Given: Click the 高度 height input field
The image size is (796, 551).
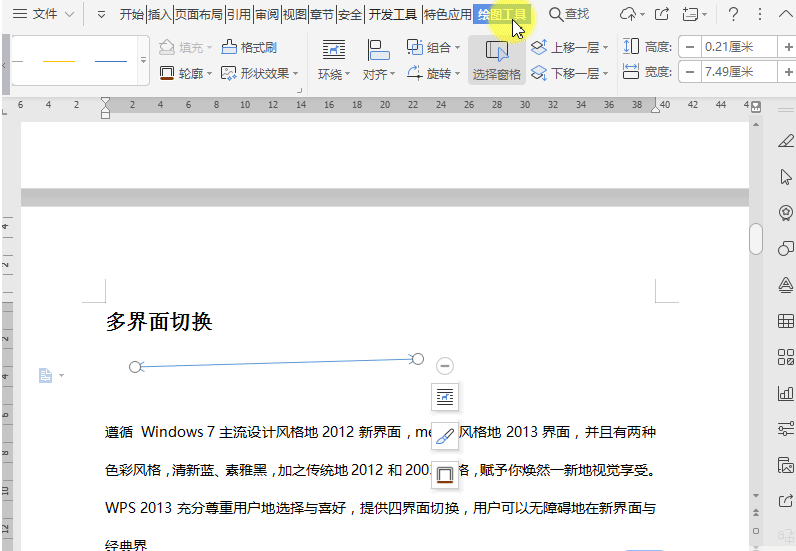Looking at the screenshot, I should (739, 47).
